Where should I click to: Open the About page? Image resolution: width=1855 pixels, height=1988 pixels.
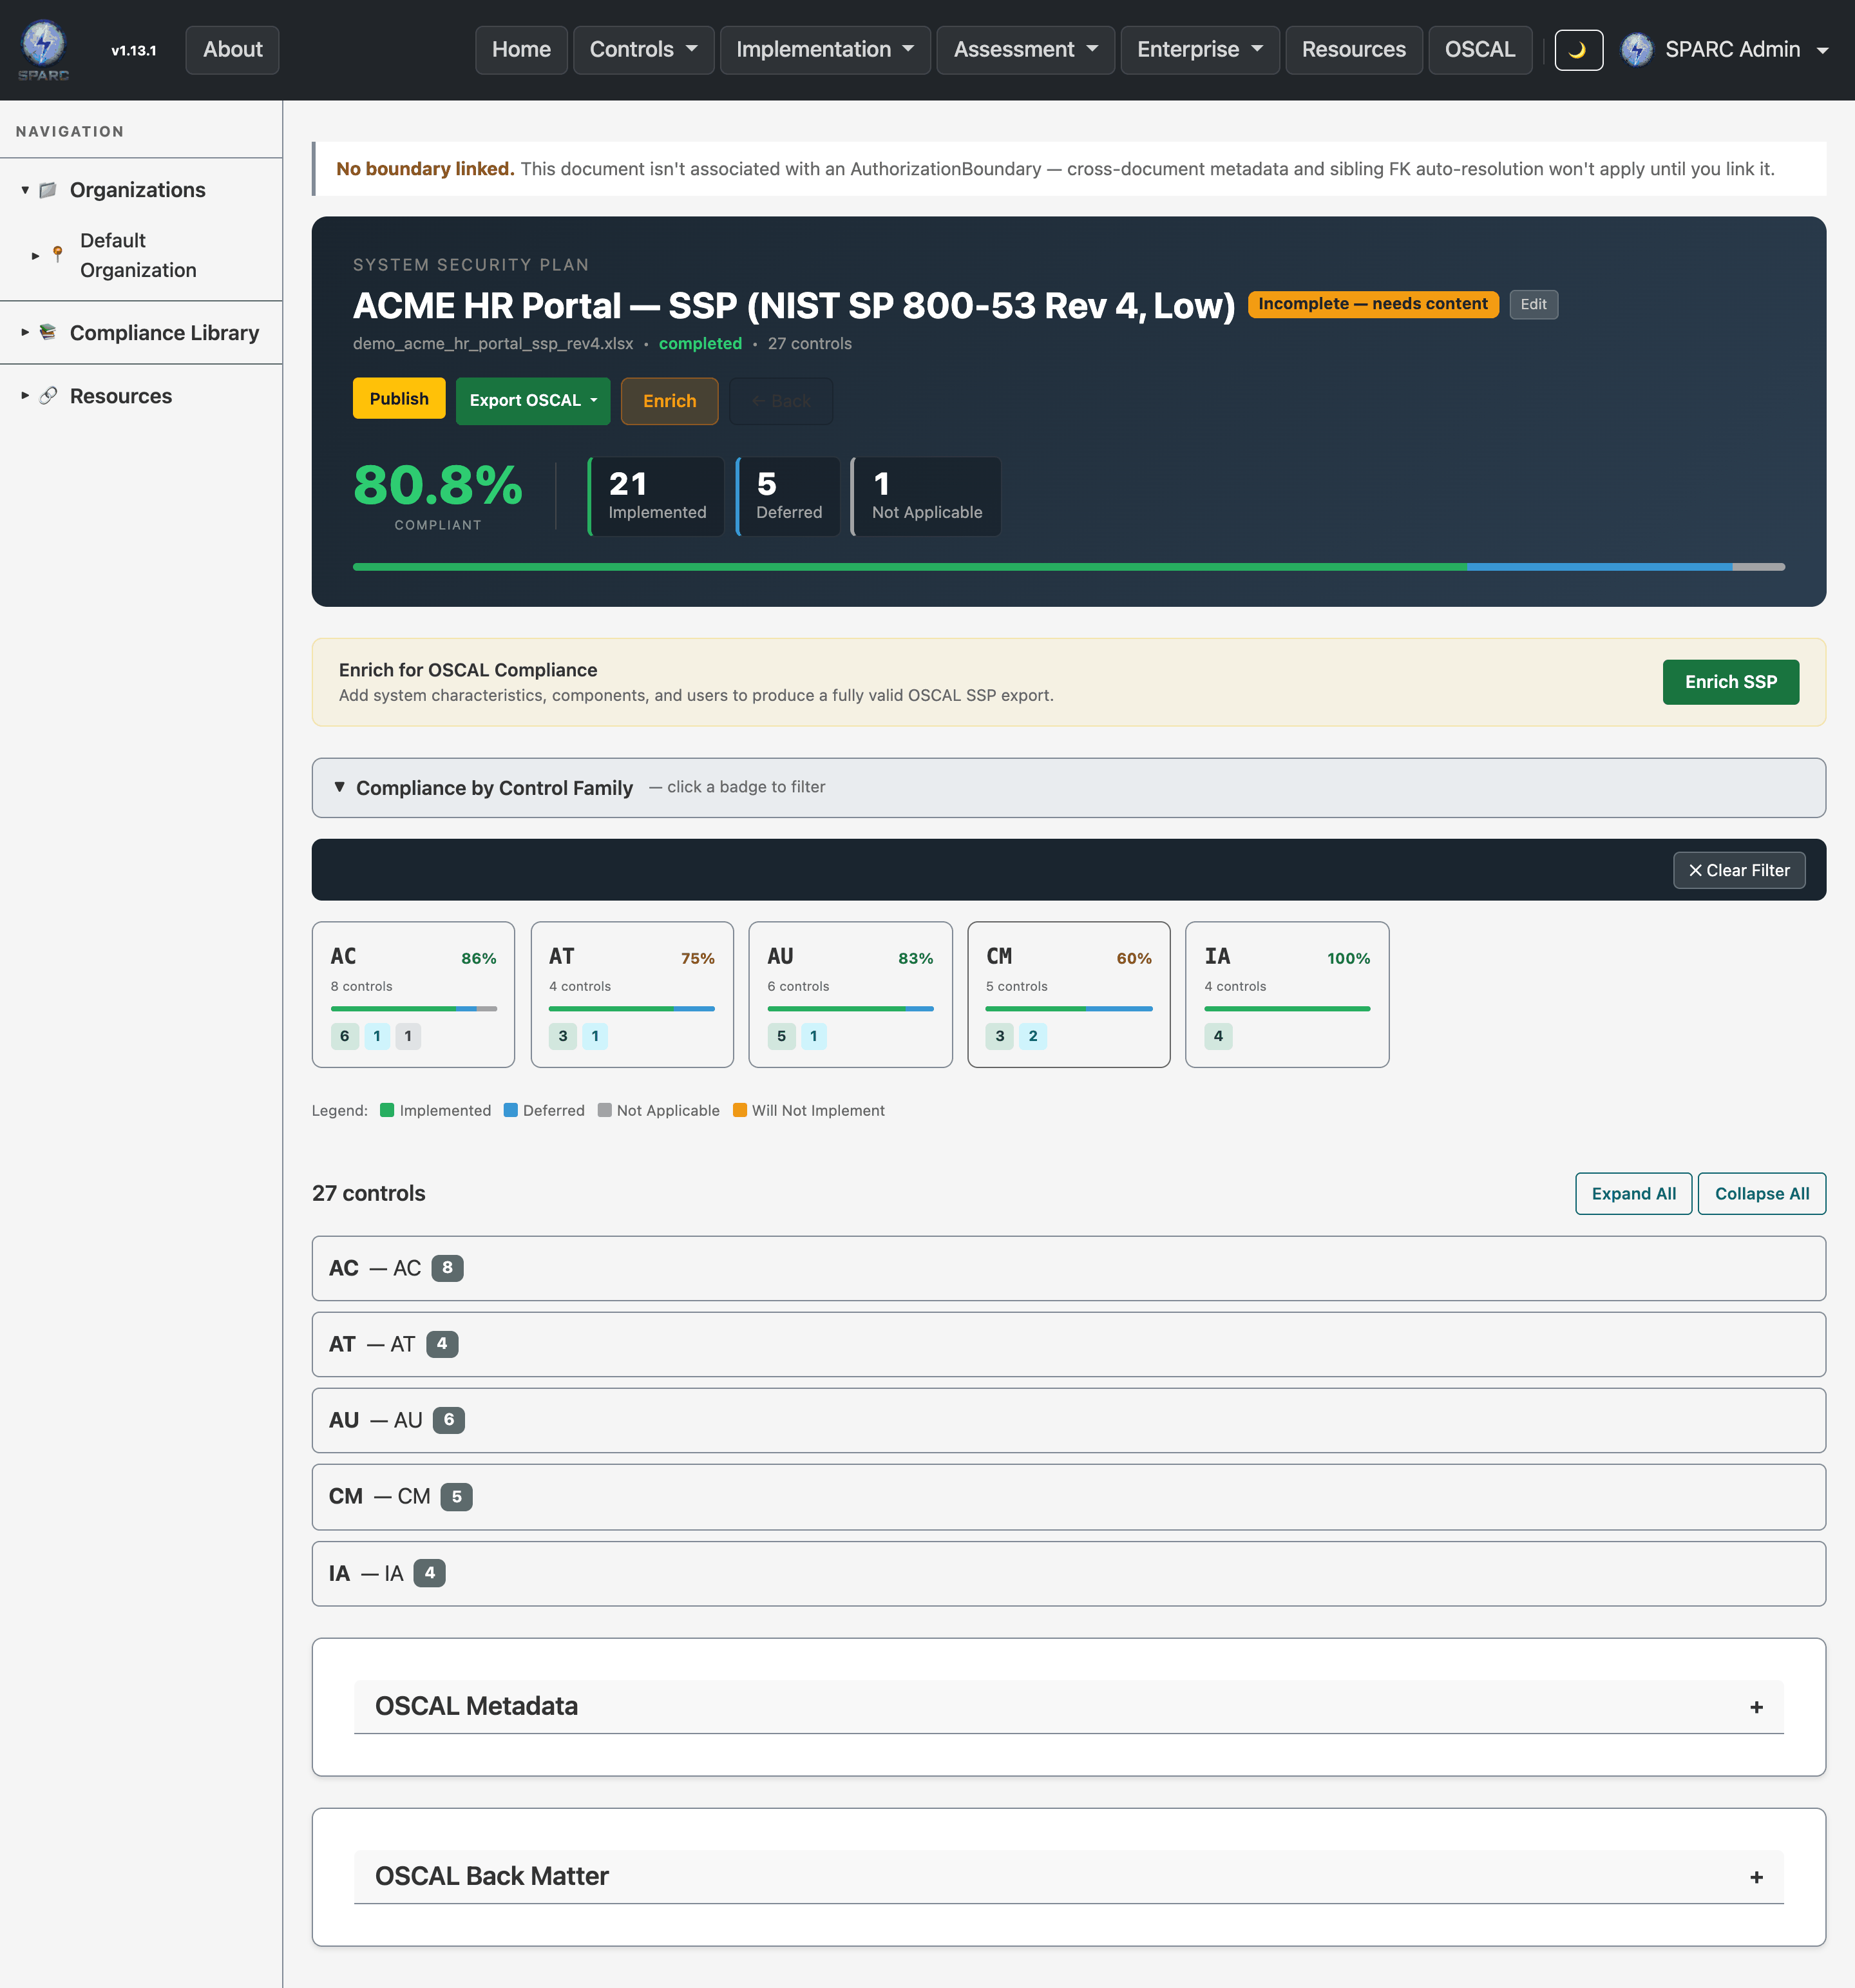[x=232, y=50]
